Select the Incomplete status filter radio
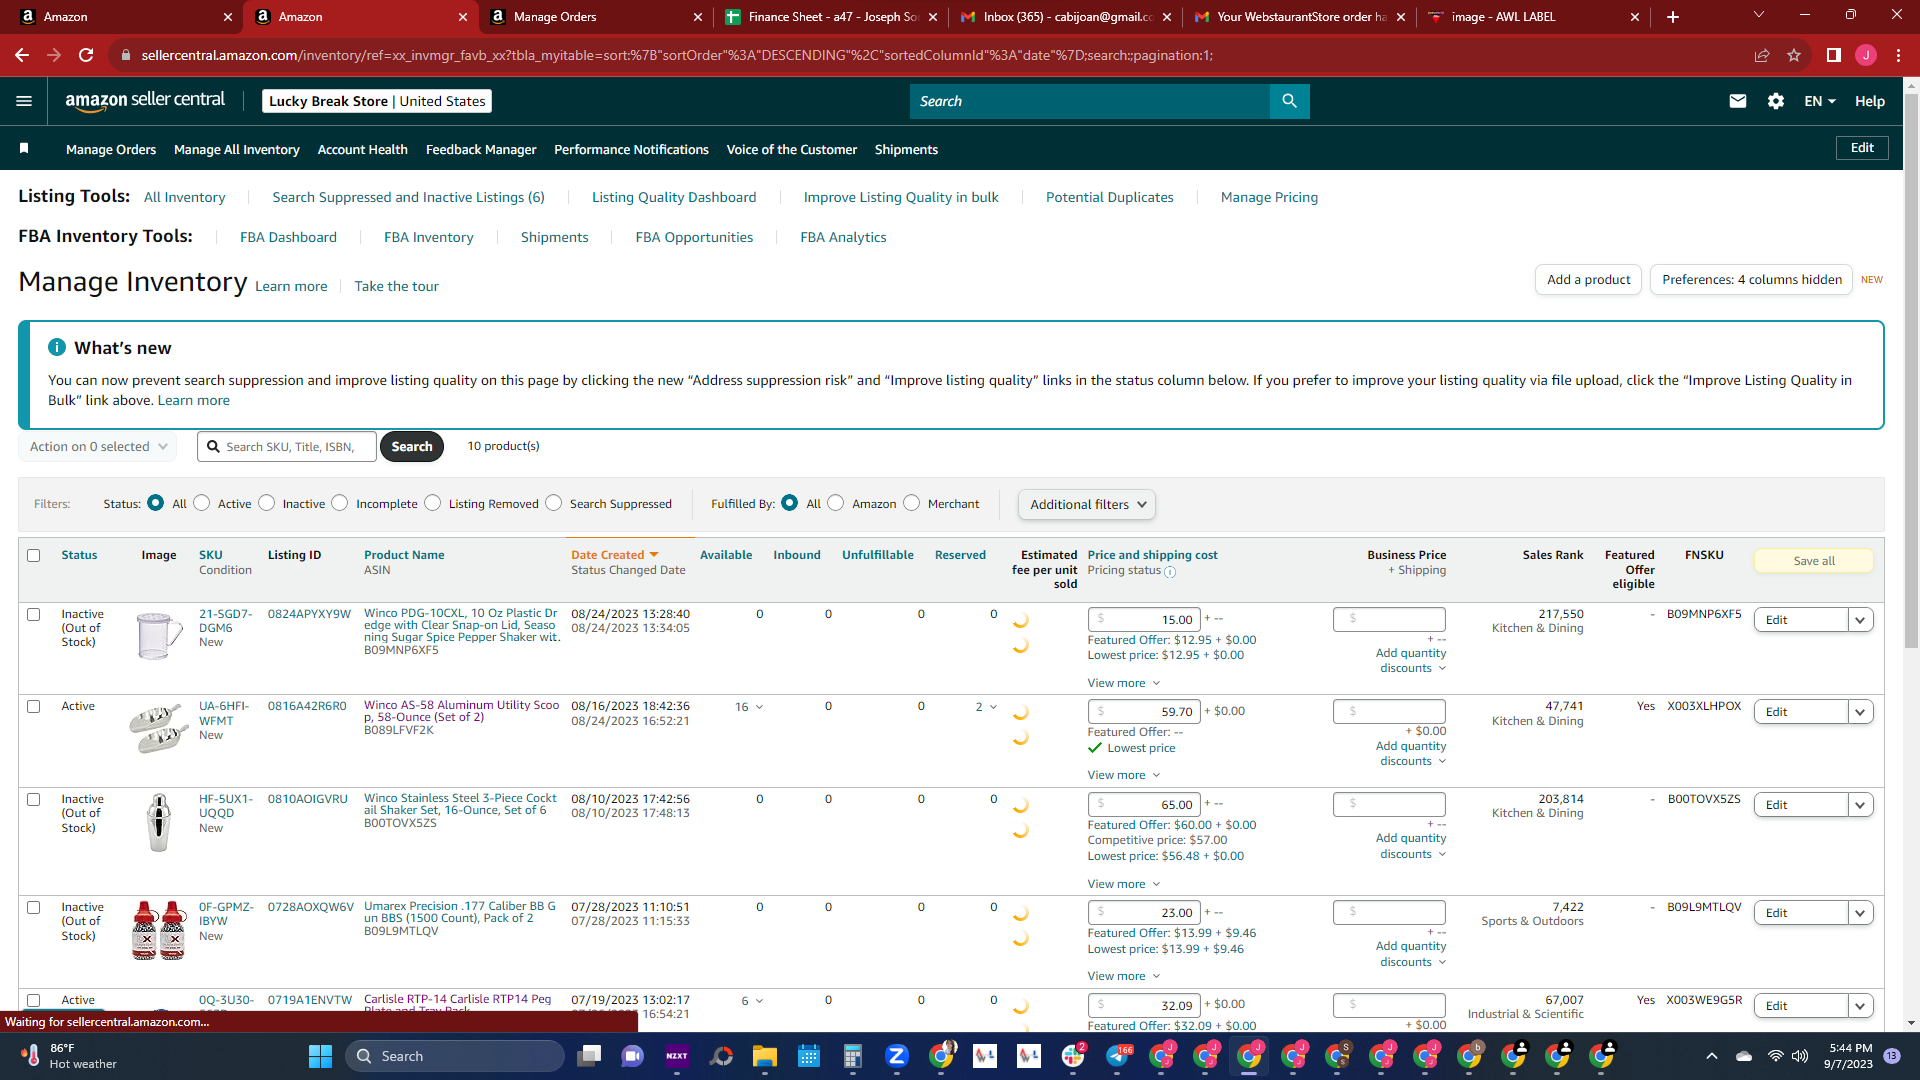Screen dimensions: 1920x1080 tap(340, 503)
